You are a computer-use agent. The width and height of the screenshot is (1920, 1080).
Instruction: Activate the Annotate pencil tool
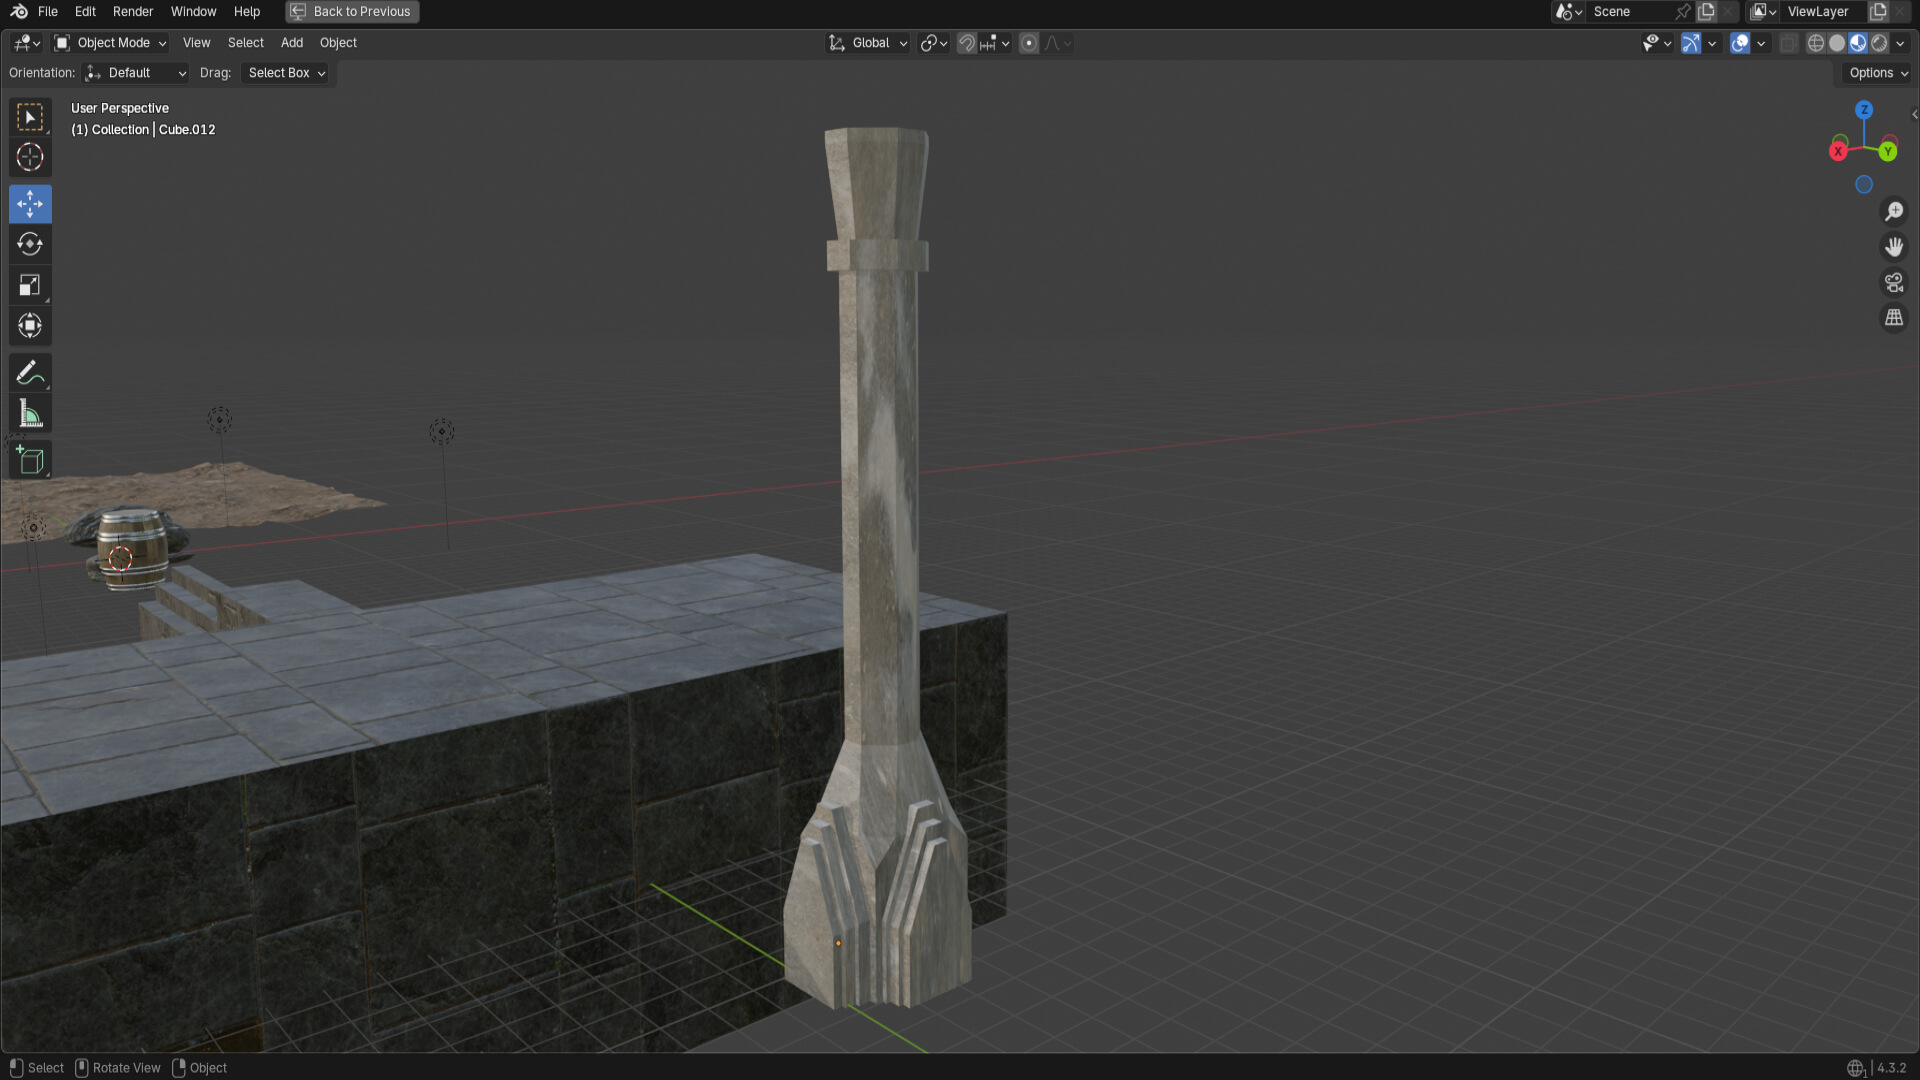30,373
